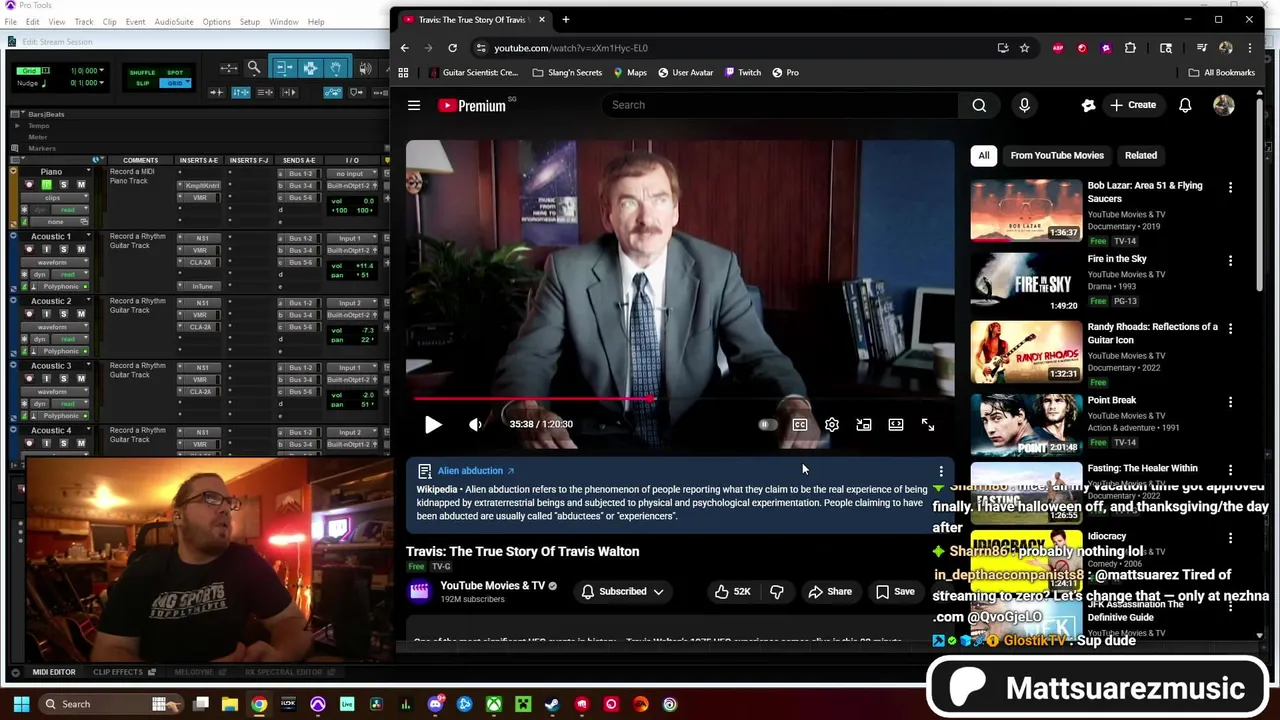Screen dimensions: 1280x720
Task: Open the AudioSuite menu in Pro Tools
Action: pos(174,21)
